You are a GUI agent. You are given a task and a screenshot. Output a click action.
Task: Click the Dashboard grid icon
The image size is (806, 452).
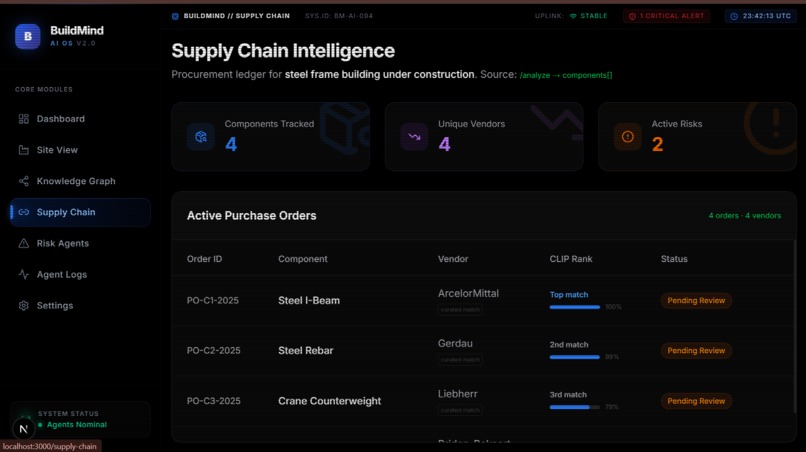(x=24, y=119)
